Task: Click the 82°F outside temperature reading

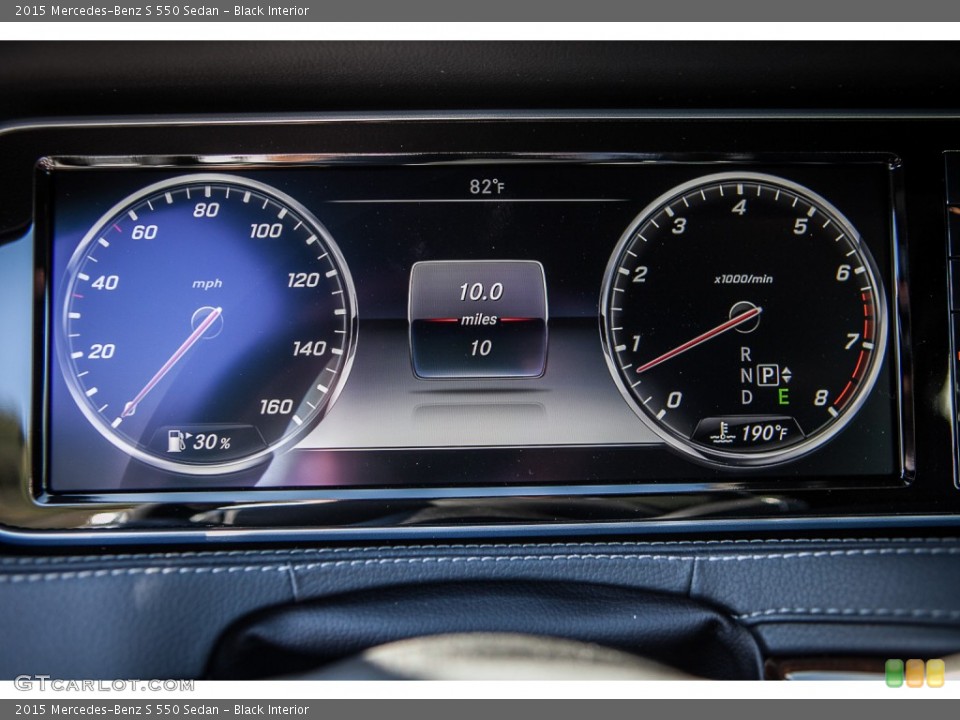Action: coord(487,186)
